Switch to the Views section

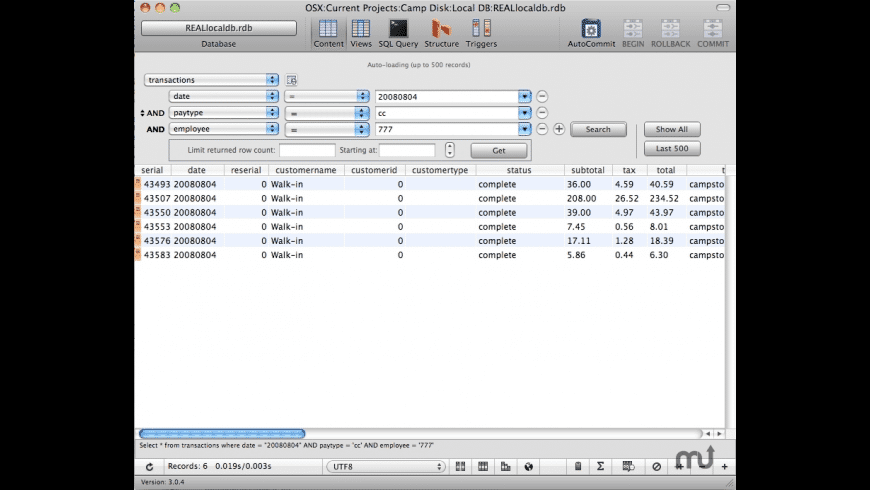click(x=361, y=31)
